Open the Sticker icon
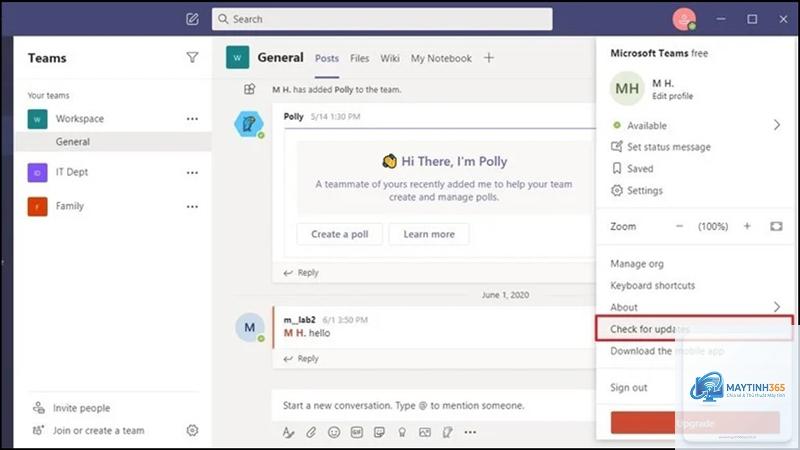Image resolution: width=800 pixels, height=450 pixels. pos(379,433)
